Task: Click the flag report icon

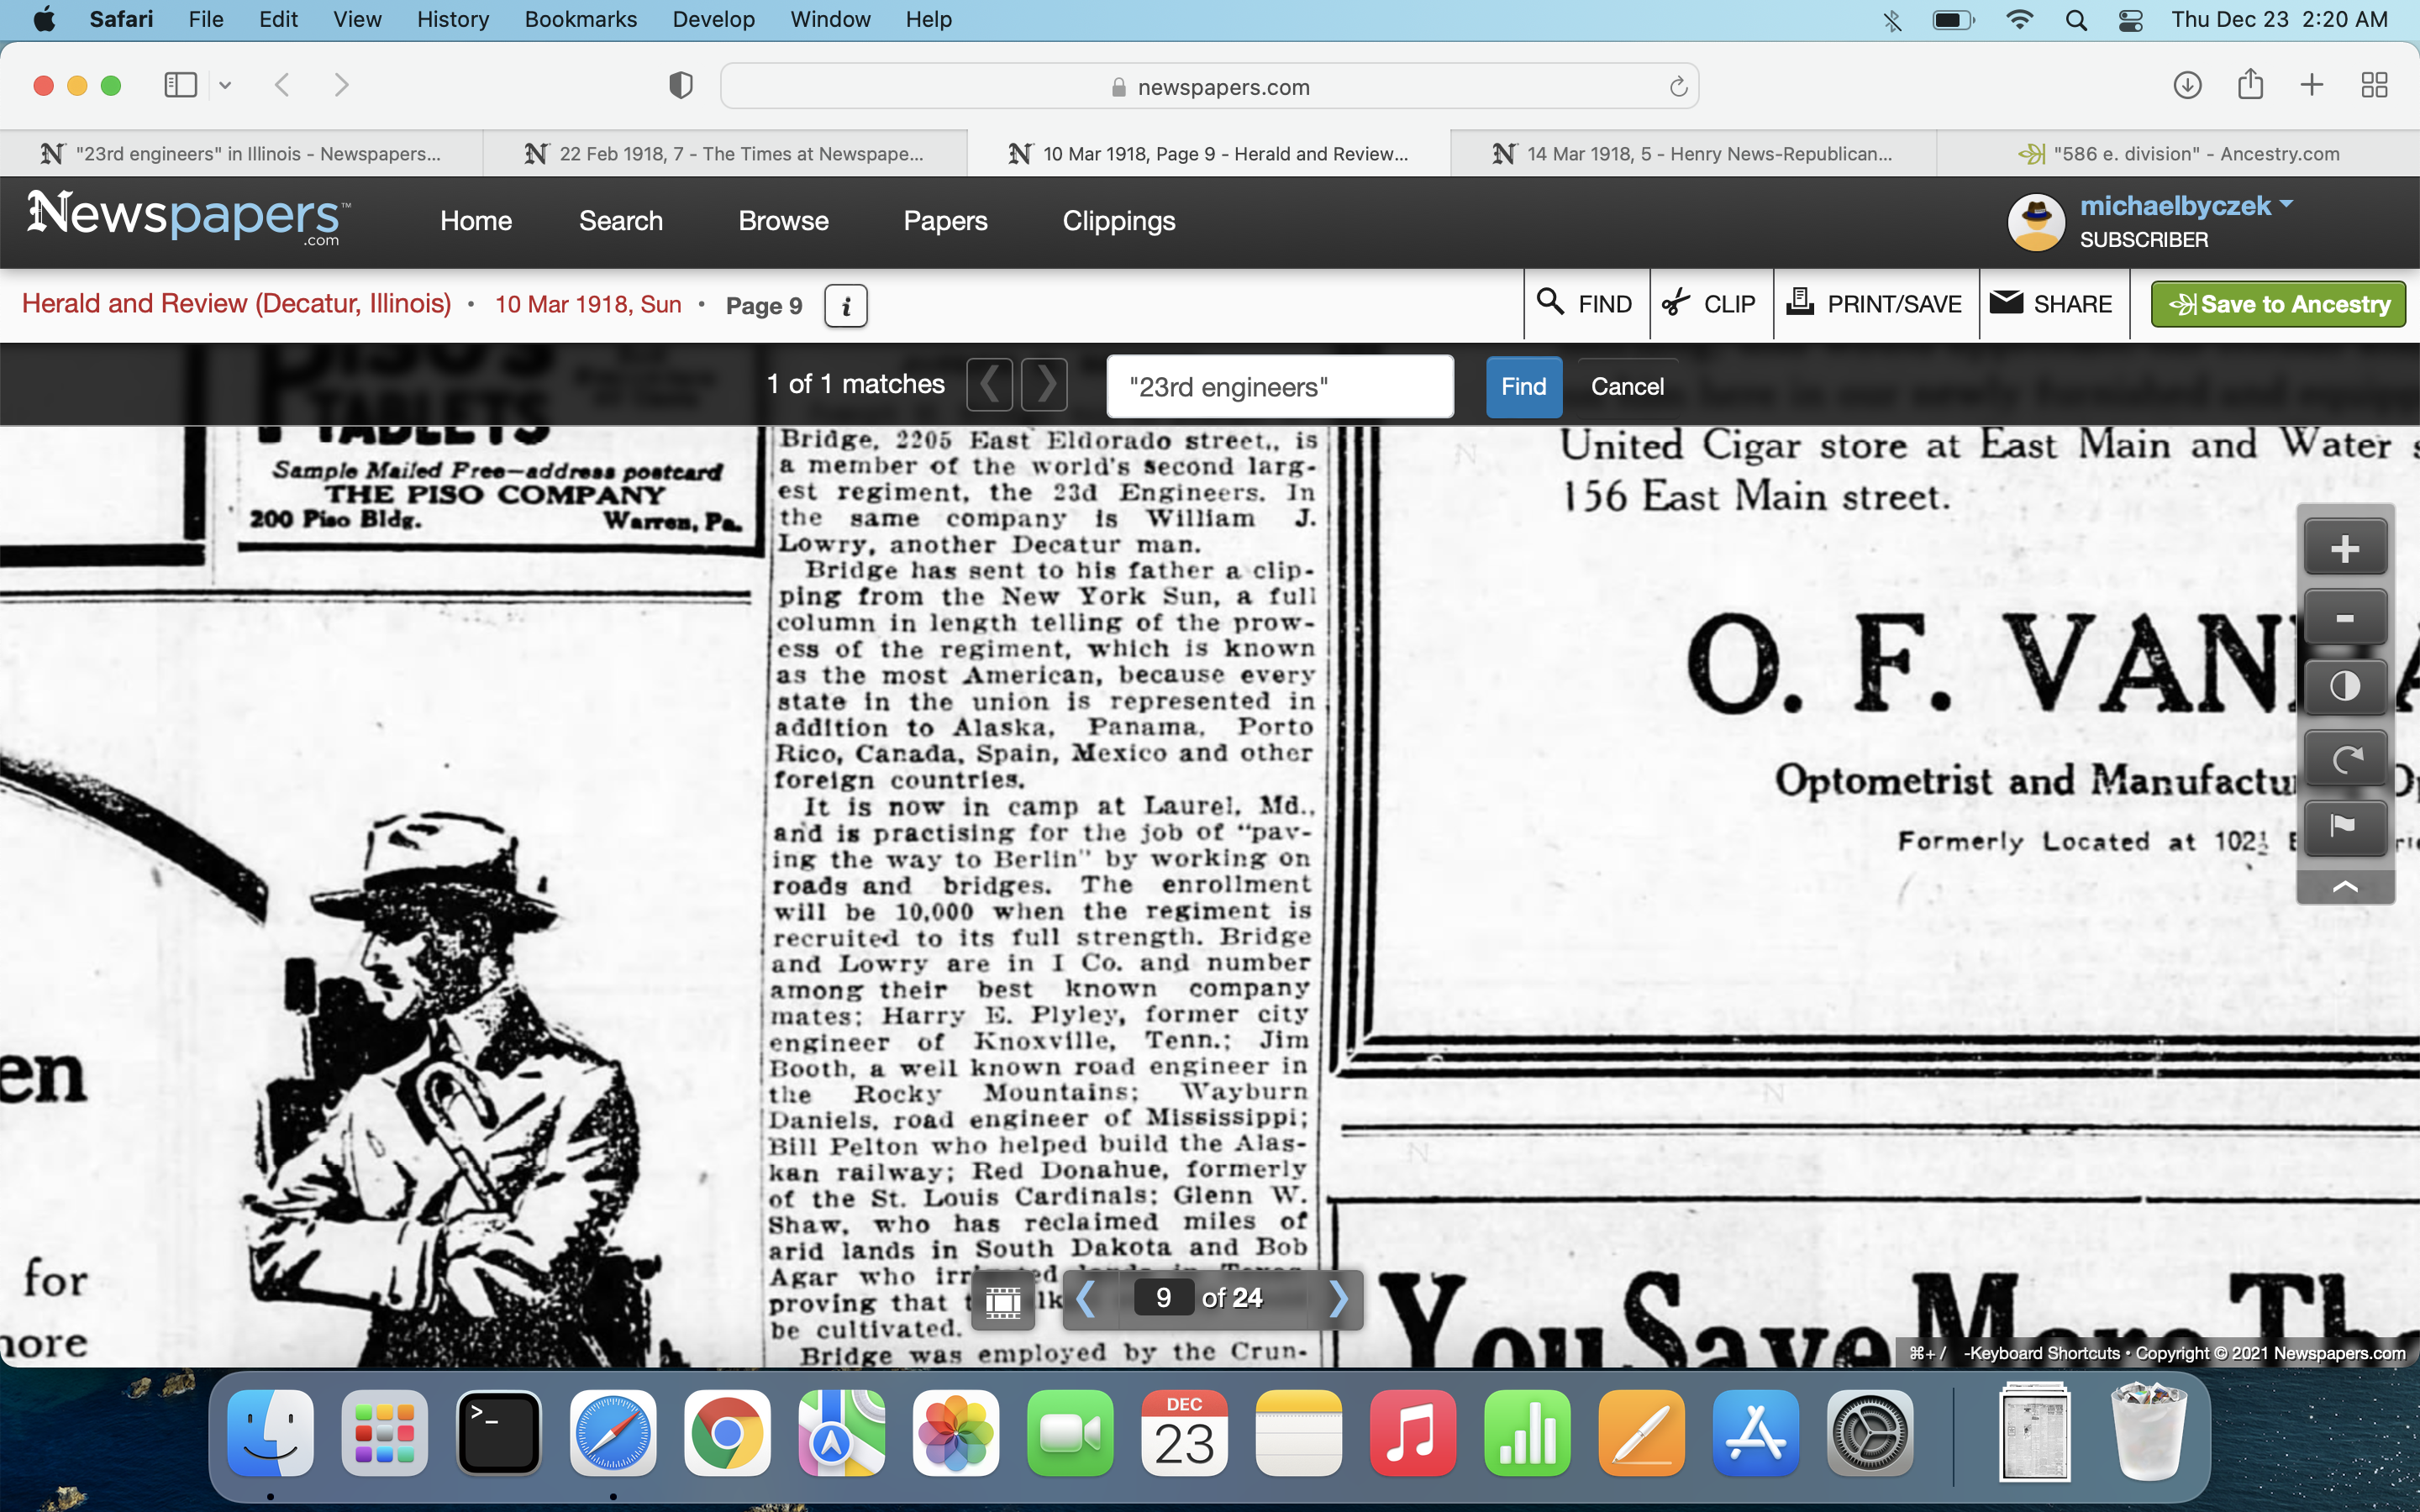Action: pos(2344,826)
